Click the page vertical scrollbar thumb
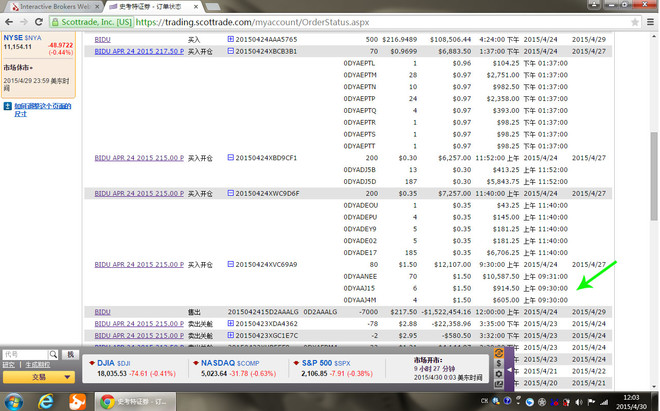 pyautogui.click(x=654, y=176)
